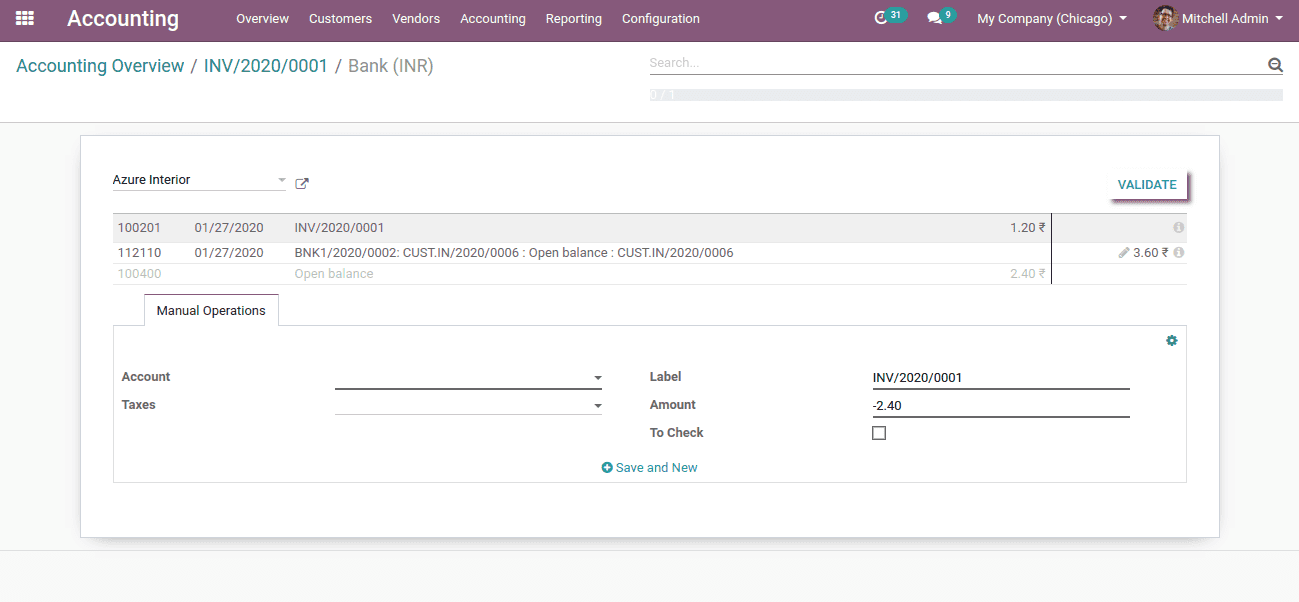
Task: Click the Amount field -2.40
Action: (1001, 406)
